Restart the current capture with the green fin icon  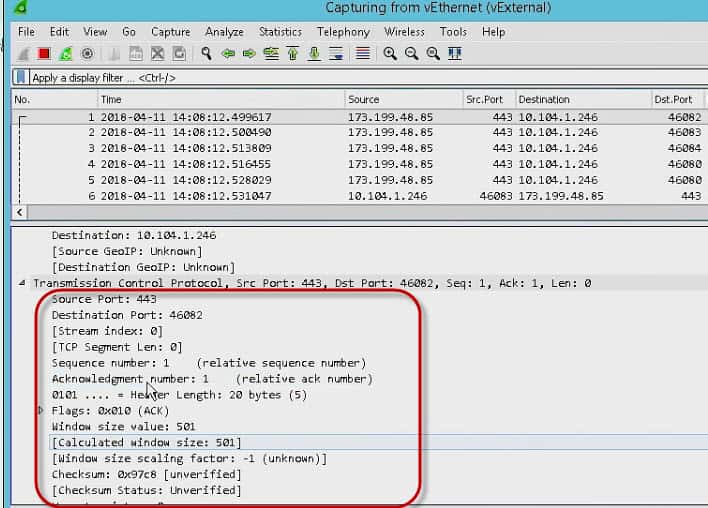(65, 54)
